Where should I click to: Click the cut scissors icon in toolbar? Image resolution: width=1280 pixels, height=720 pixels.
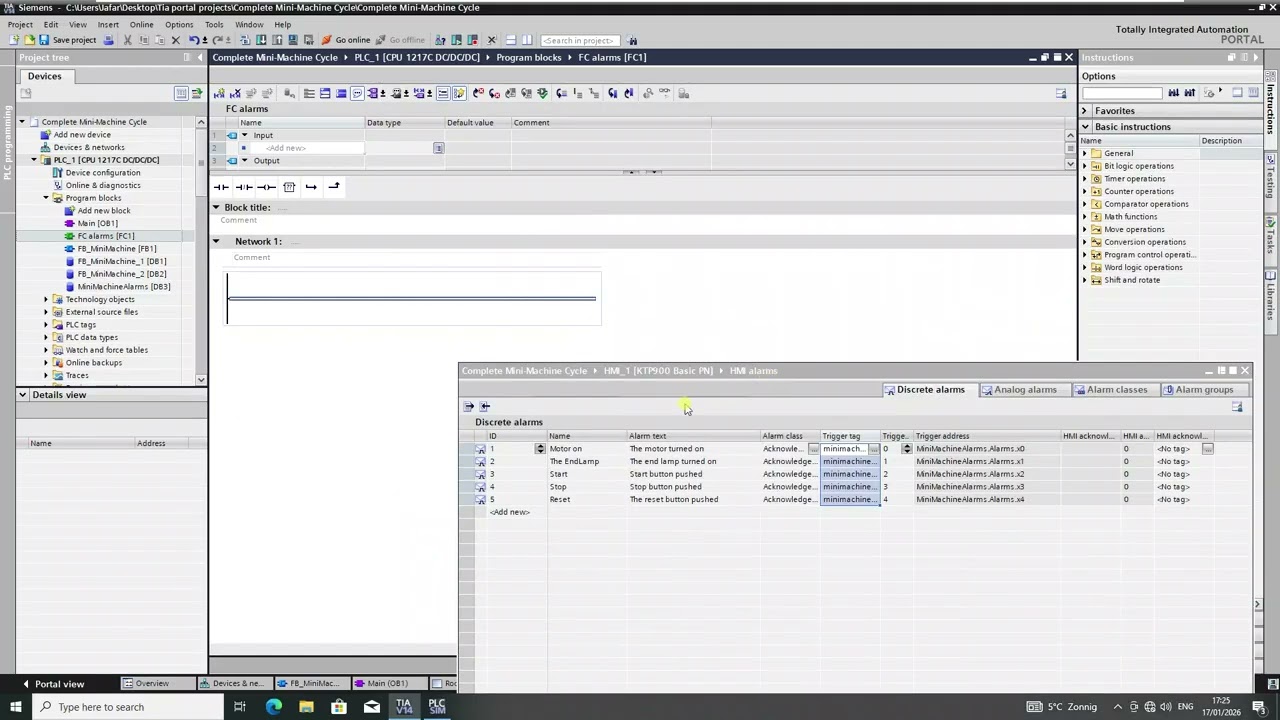127,40
